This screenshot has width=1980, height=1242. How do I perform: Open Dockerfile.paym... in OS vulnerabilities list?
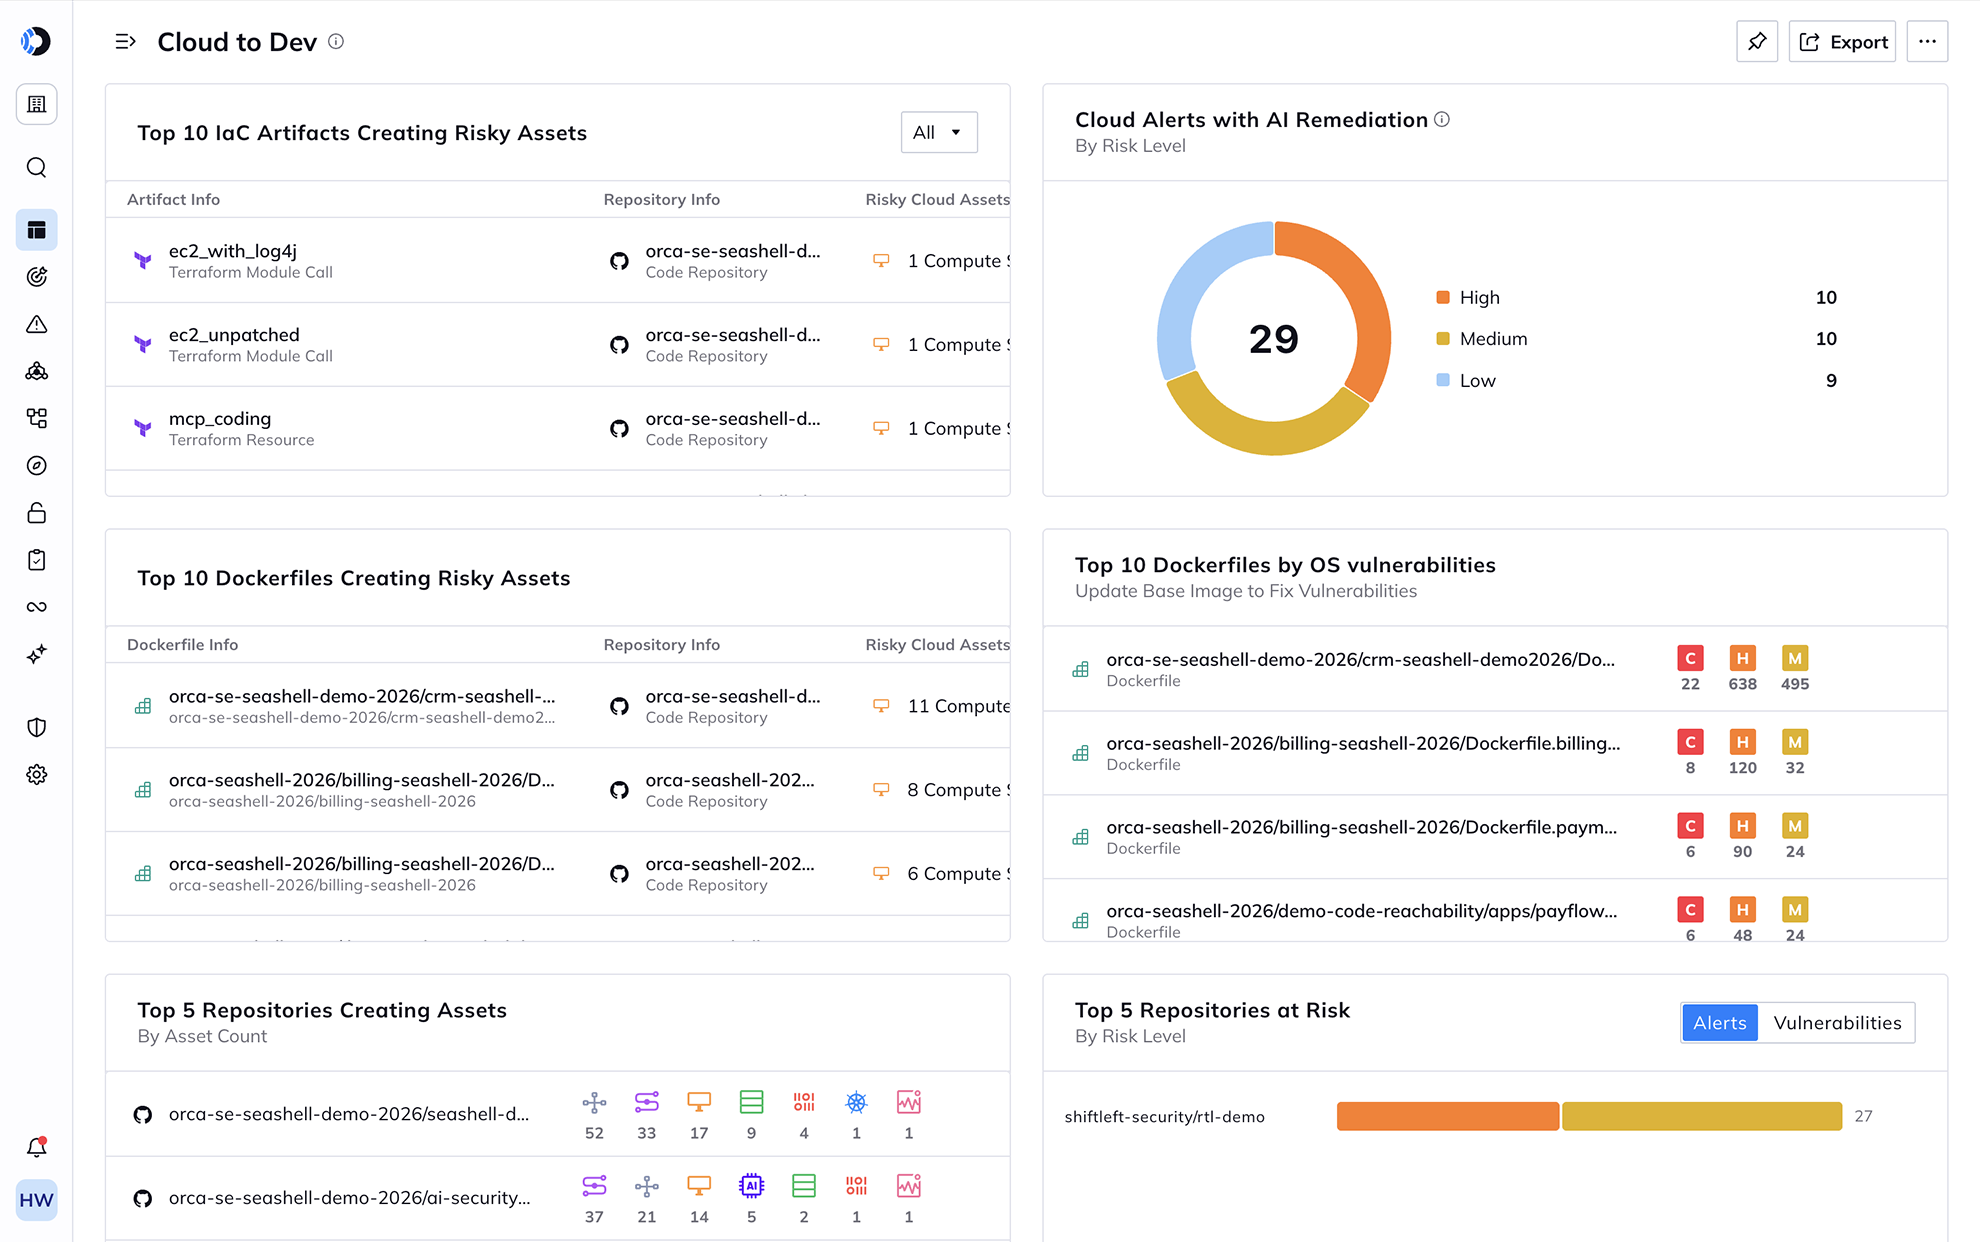1361,827
